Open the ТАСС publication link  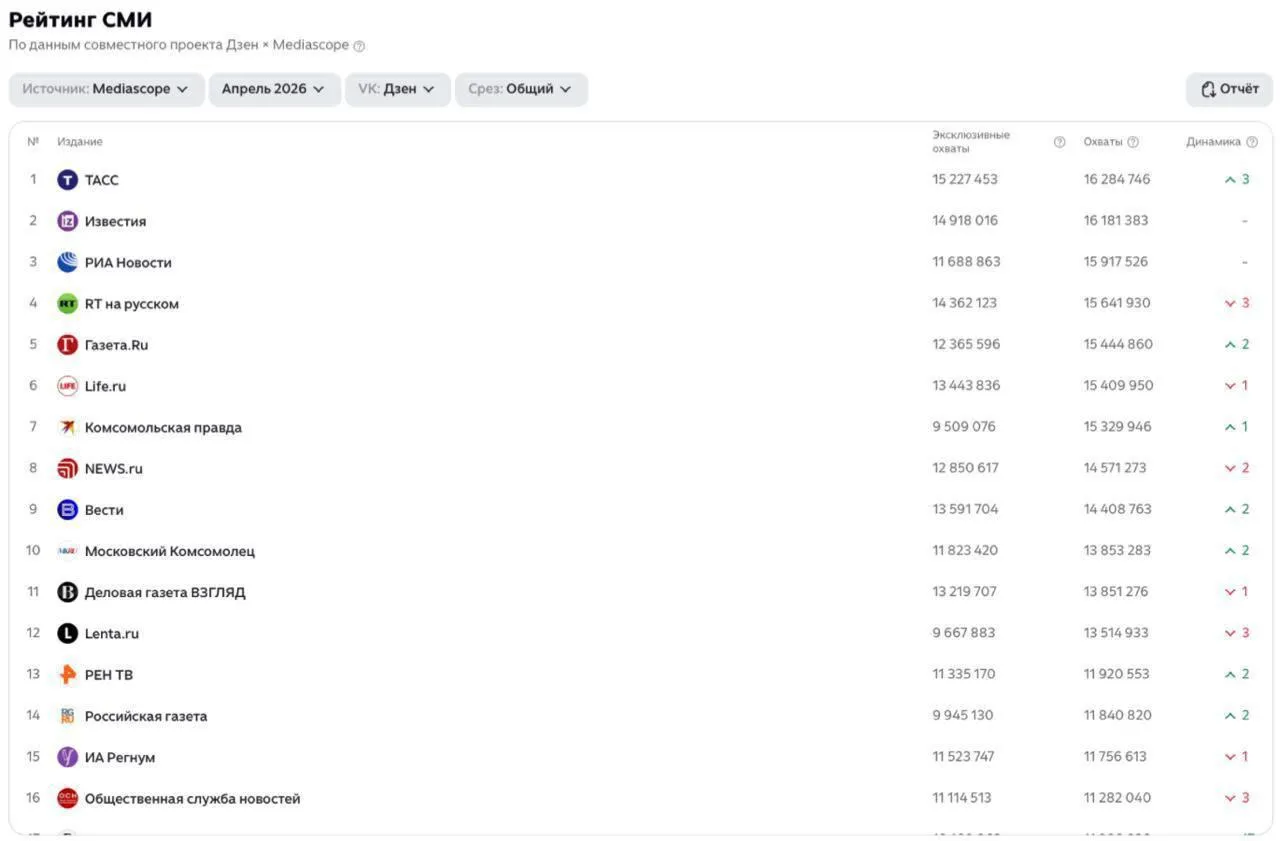(x=101, y=180)
